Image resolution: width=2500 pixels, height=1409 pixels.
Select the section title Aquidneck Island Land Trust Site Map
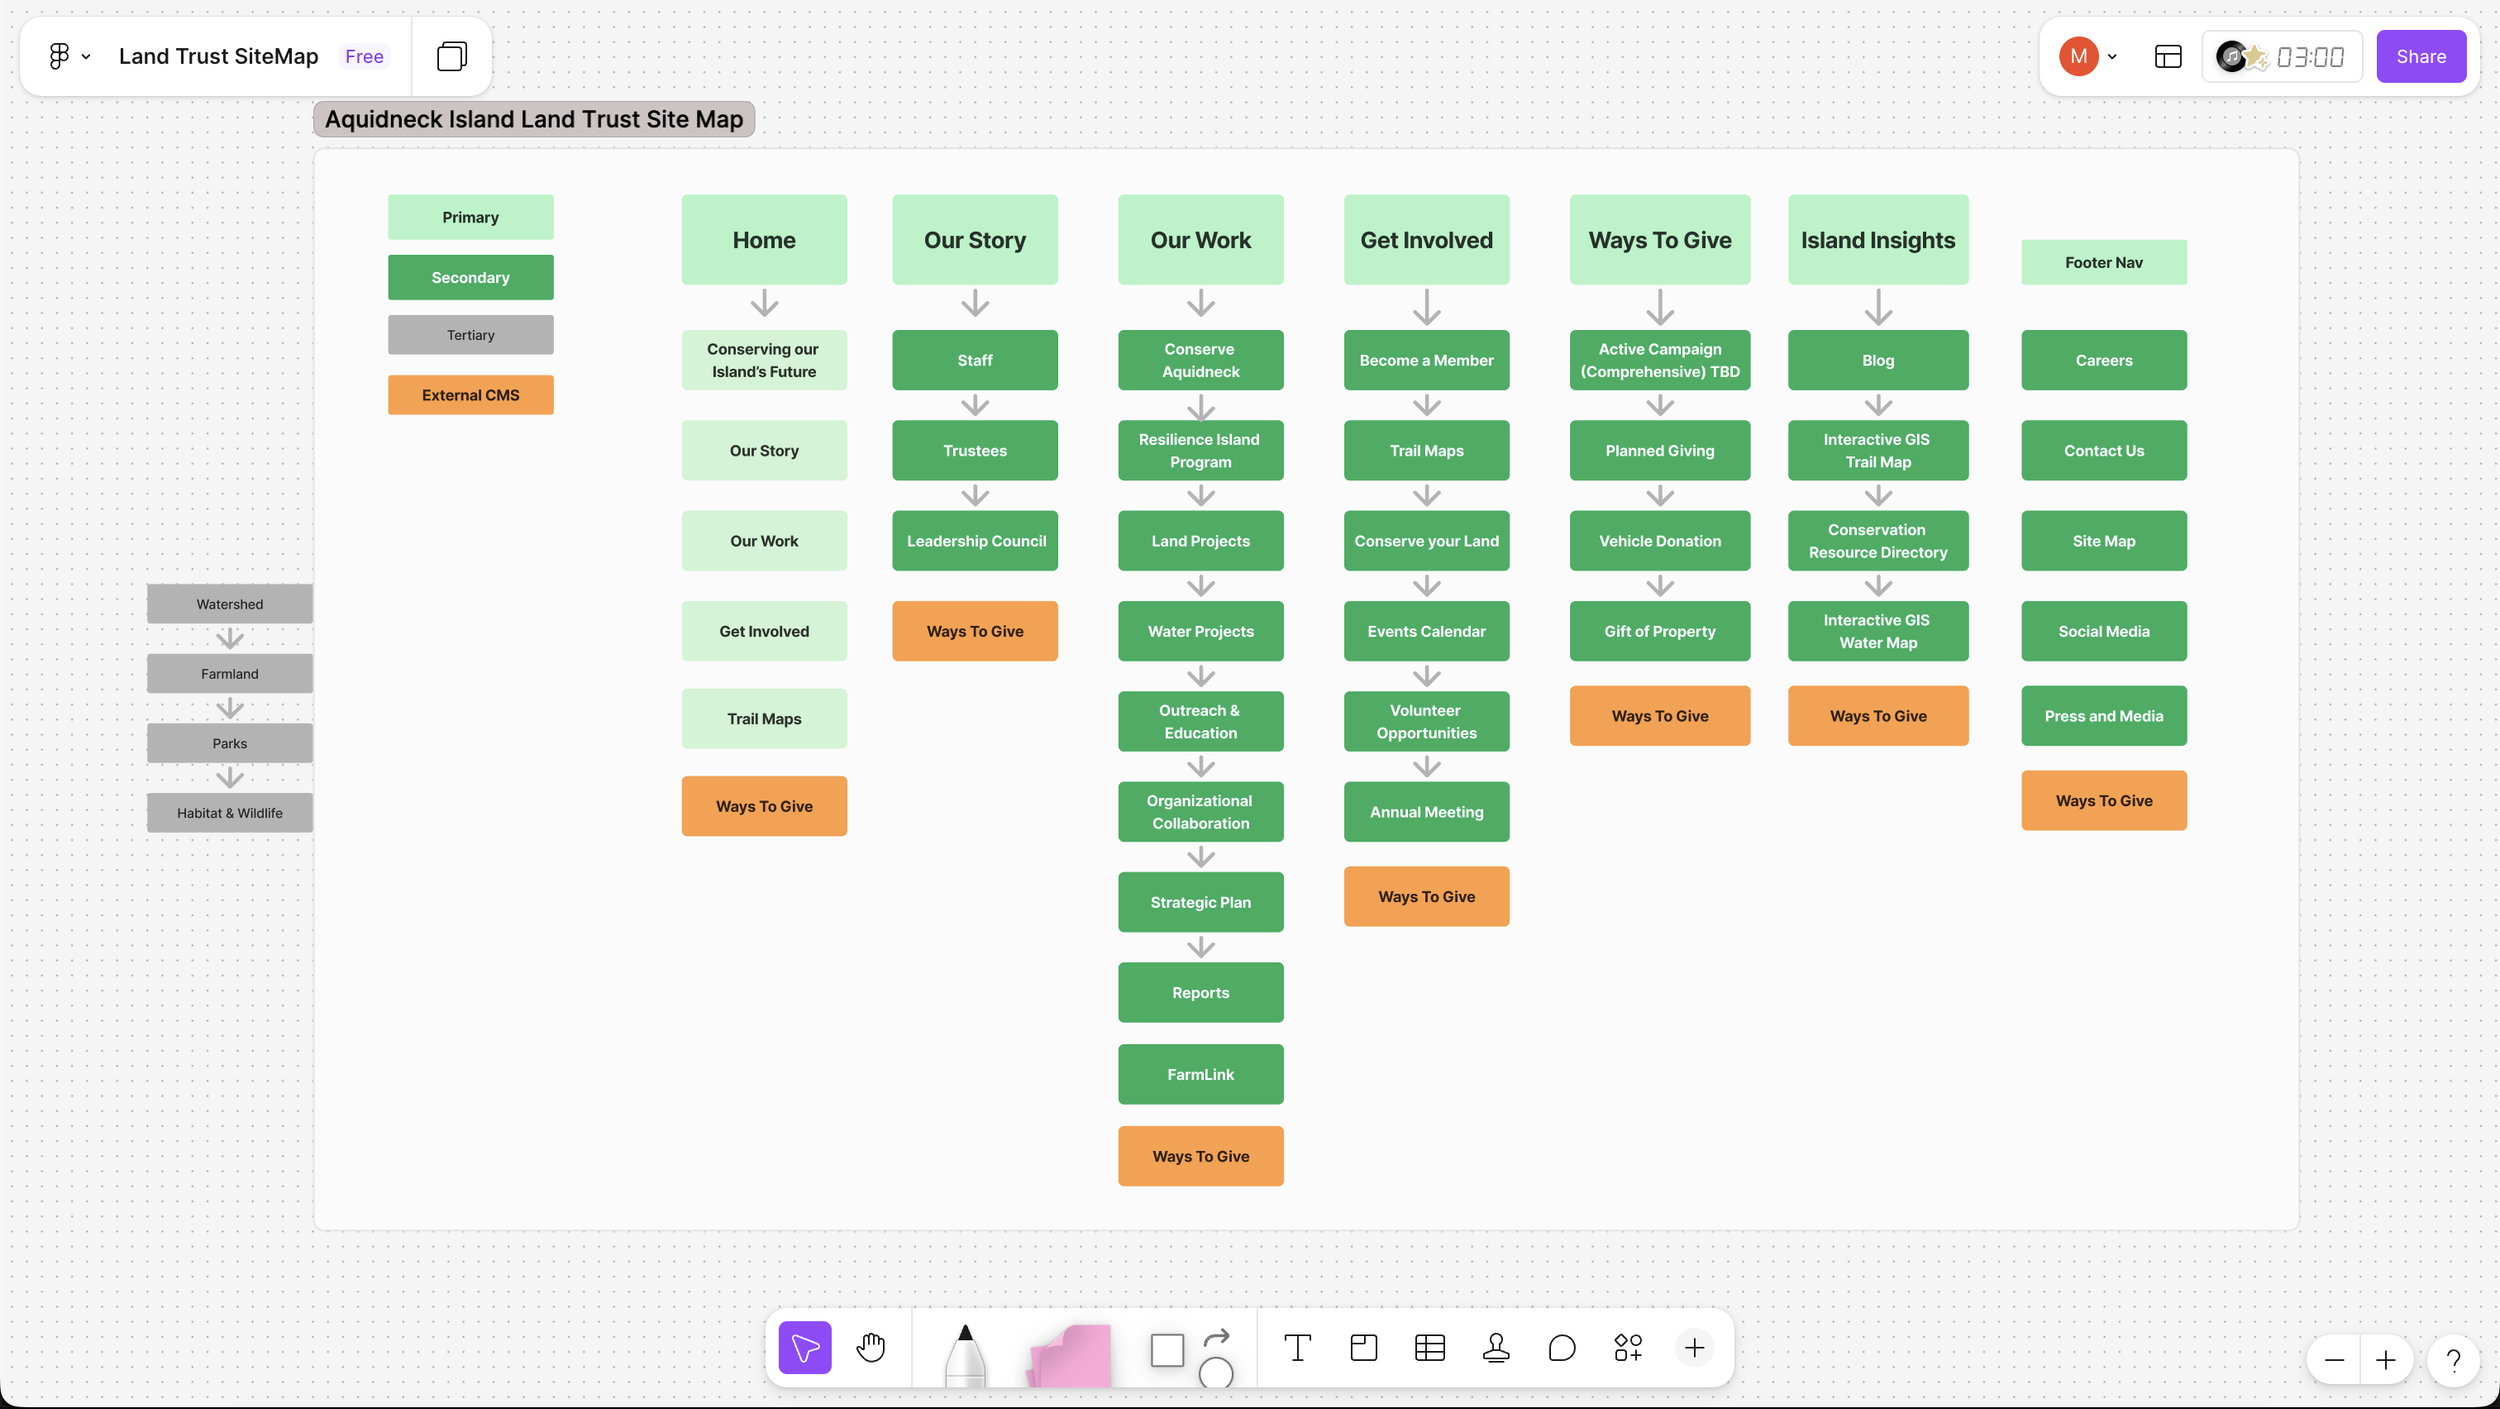click(x=534, y=119)
